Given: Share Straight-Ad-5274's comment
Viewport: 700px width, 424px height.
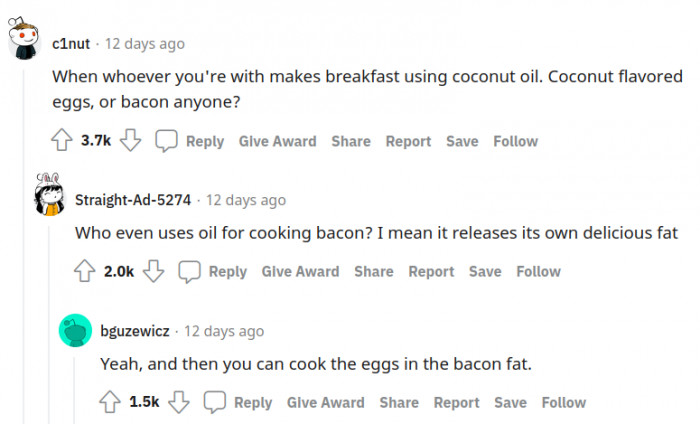Looking at the screenshot, I should 374,271.
